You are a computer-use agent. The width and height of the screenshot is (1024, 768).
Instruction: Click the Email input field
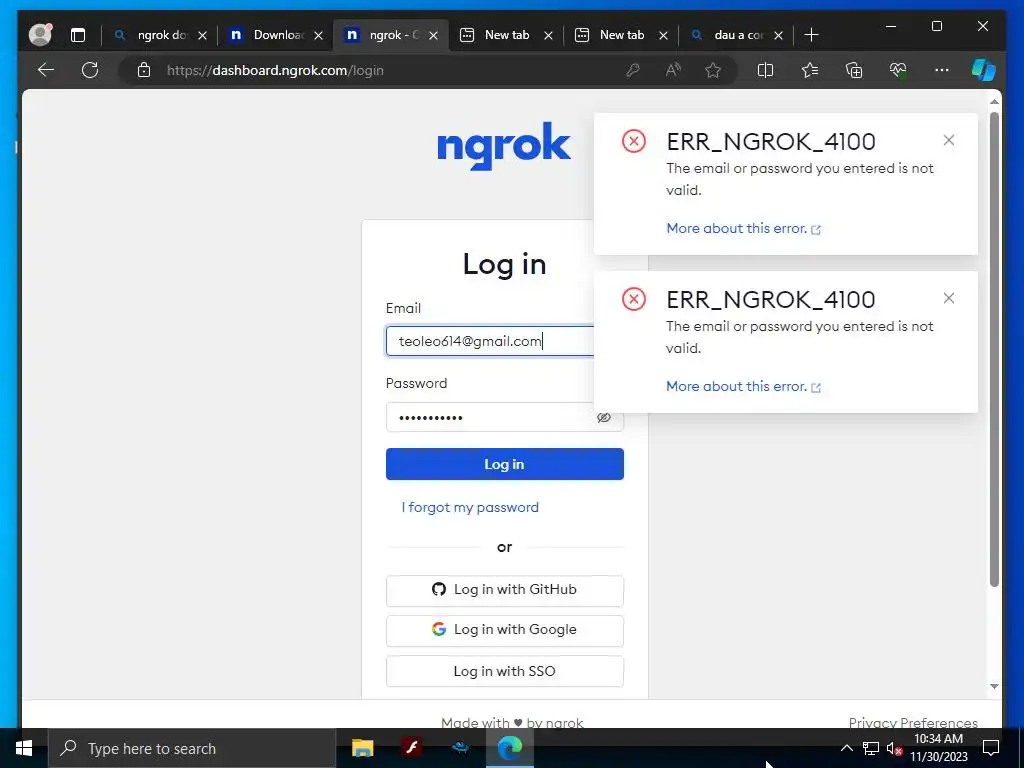tap(490, 342)
